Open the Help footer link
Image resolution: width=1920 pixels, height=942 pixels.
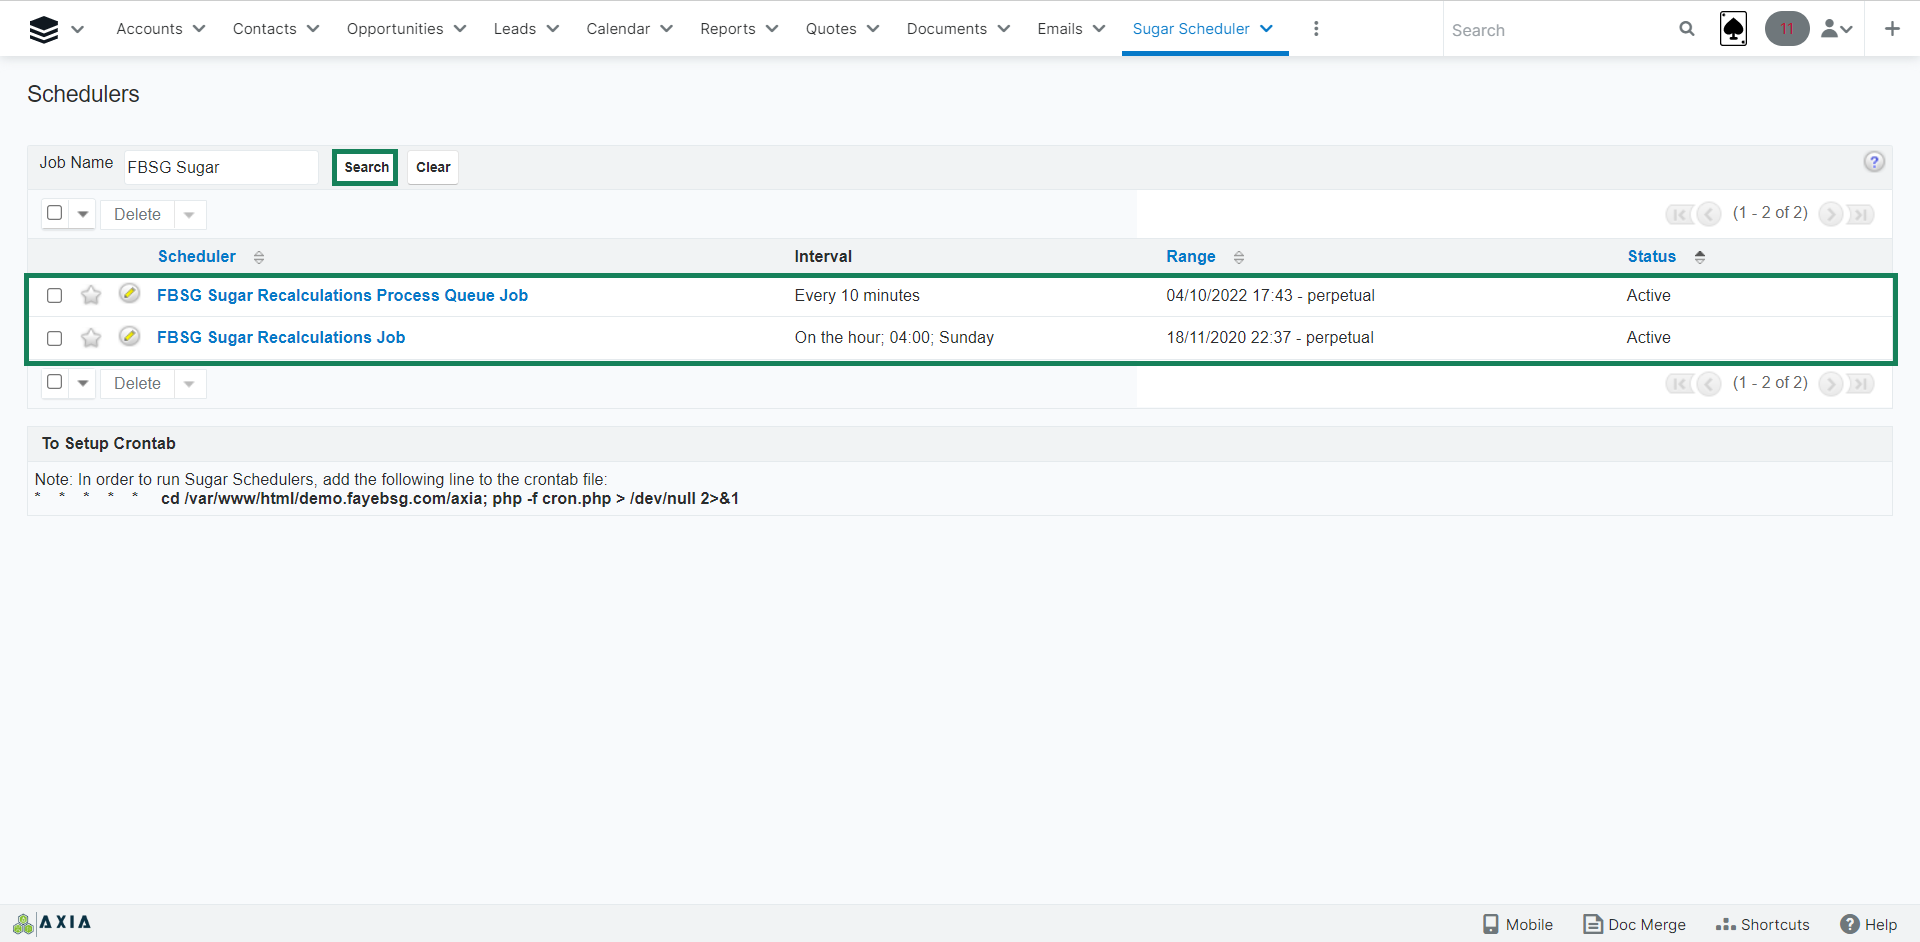click(x=1869, y=924)
